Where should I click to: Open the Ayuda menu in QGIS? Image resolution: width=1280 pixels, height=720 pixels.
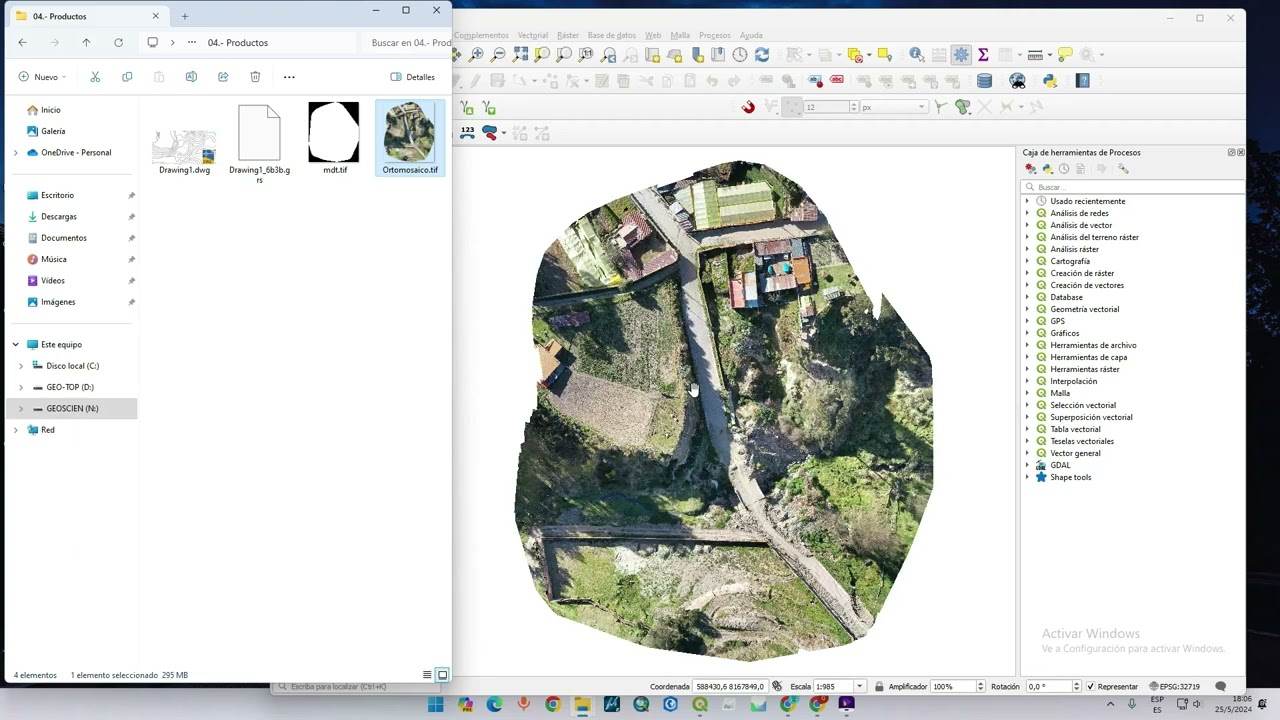pos(751,35)
